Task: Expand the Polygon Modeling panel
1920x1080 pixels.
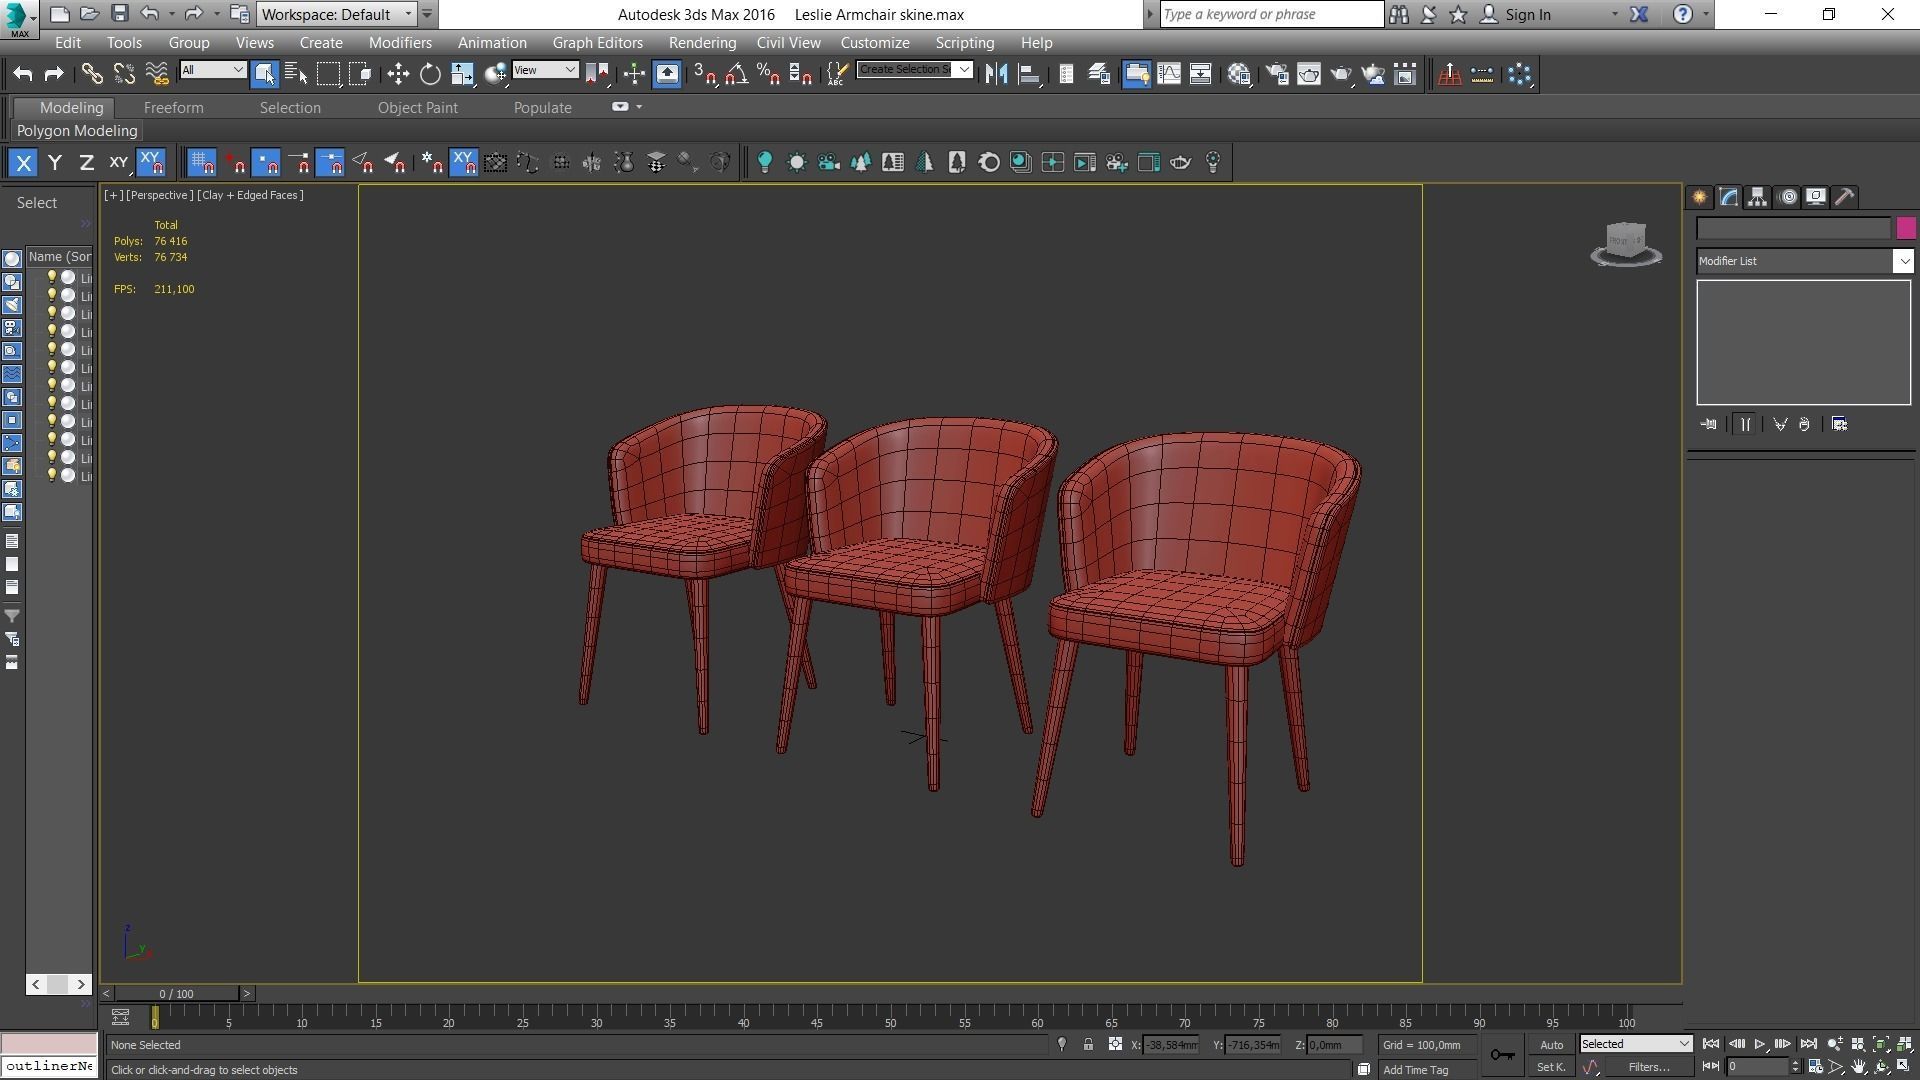Action: click(x=77, y=131)
